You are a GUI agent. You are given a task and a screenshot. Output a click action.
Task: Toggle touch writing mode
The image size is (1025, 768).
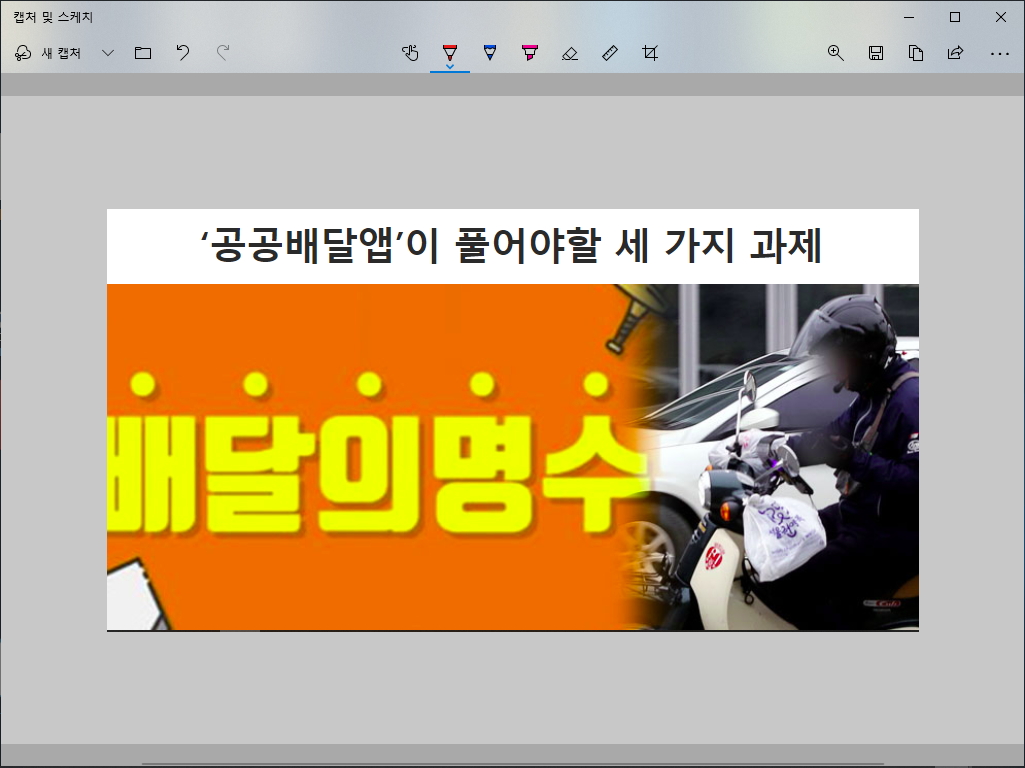click(x=410, y=53)
